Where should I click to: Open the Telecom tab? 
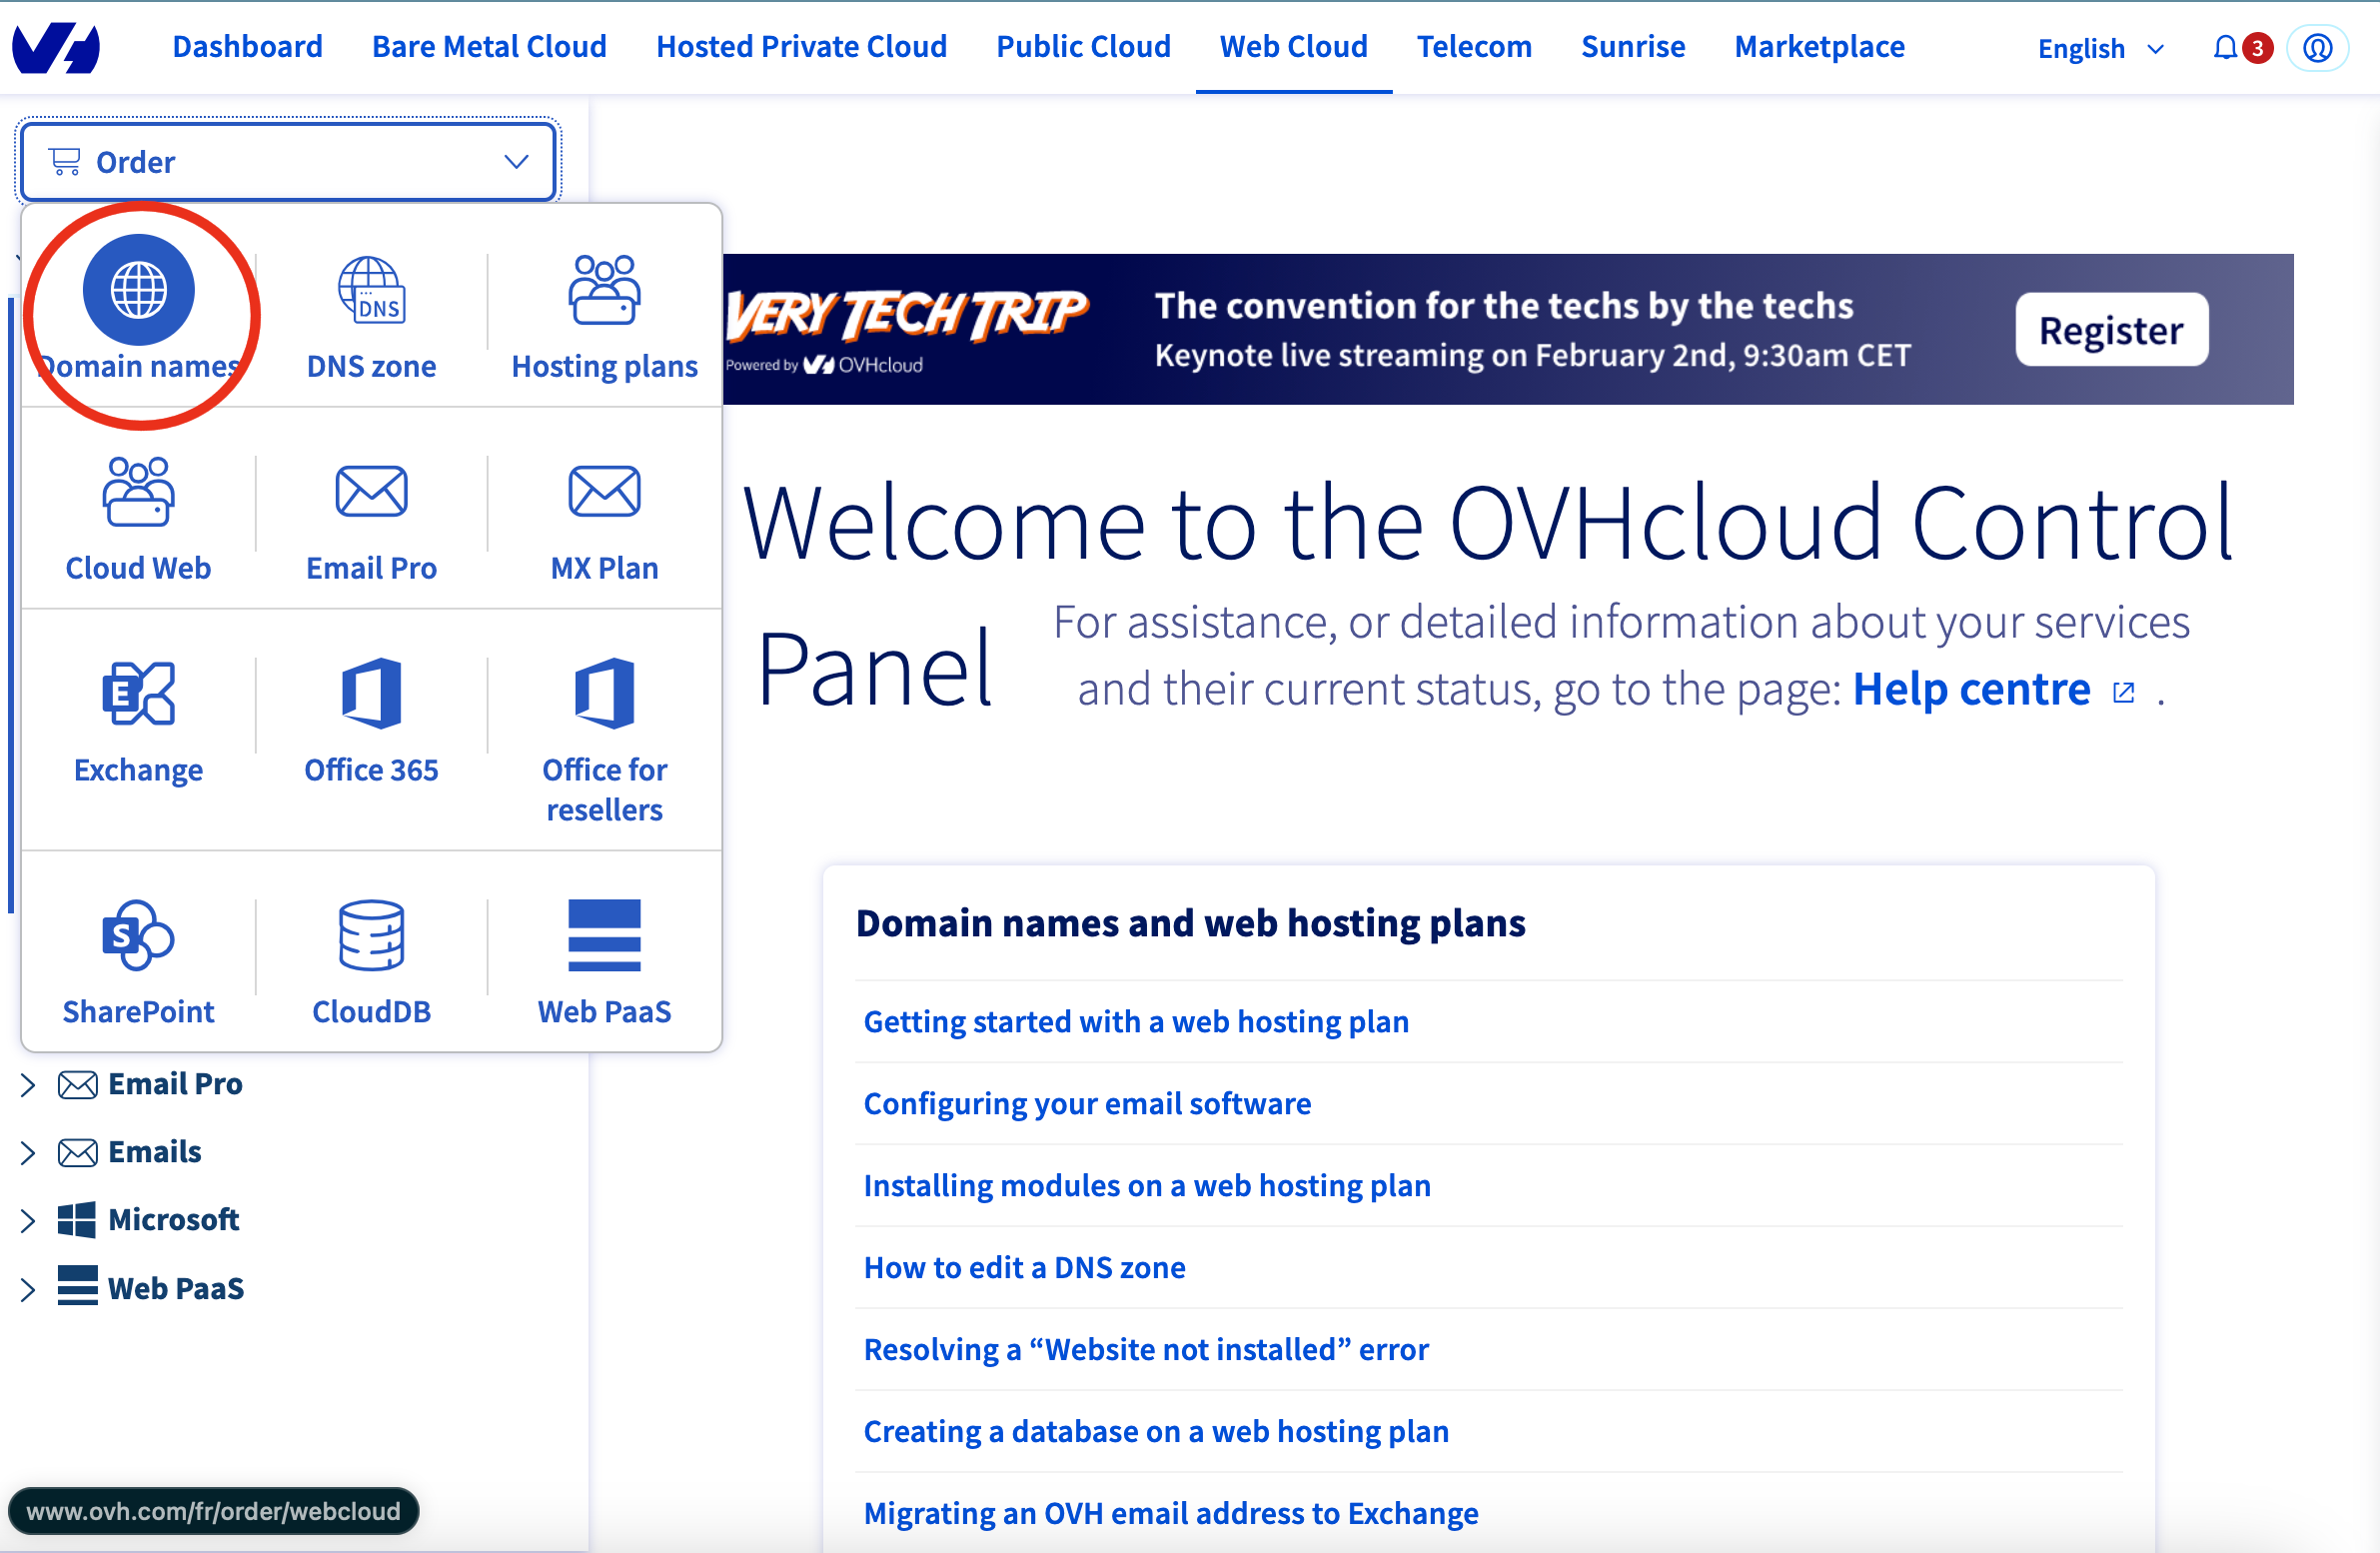coord(1473,46)
